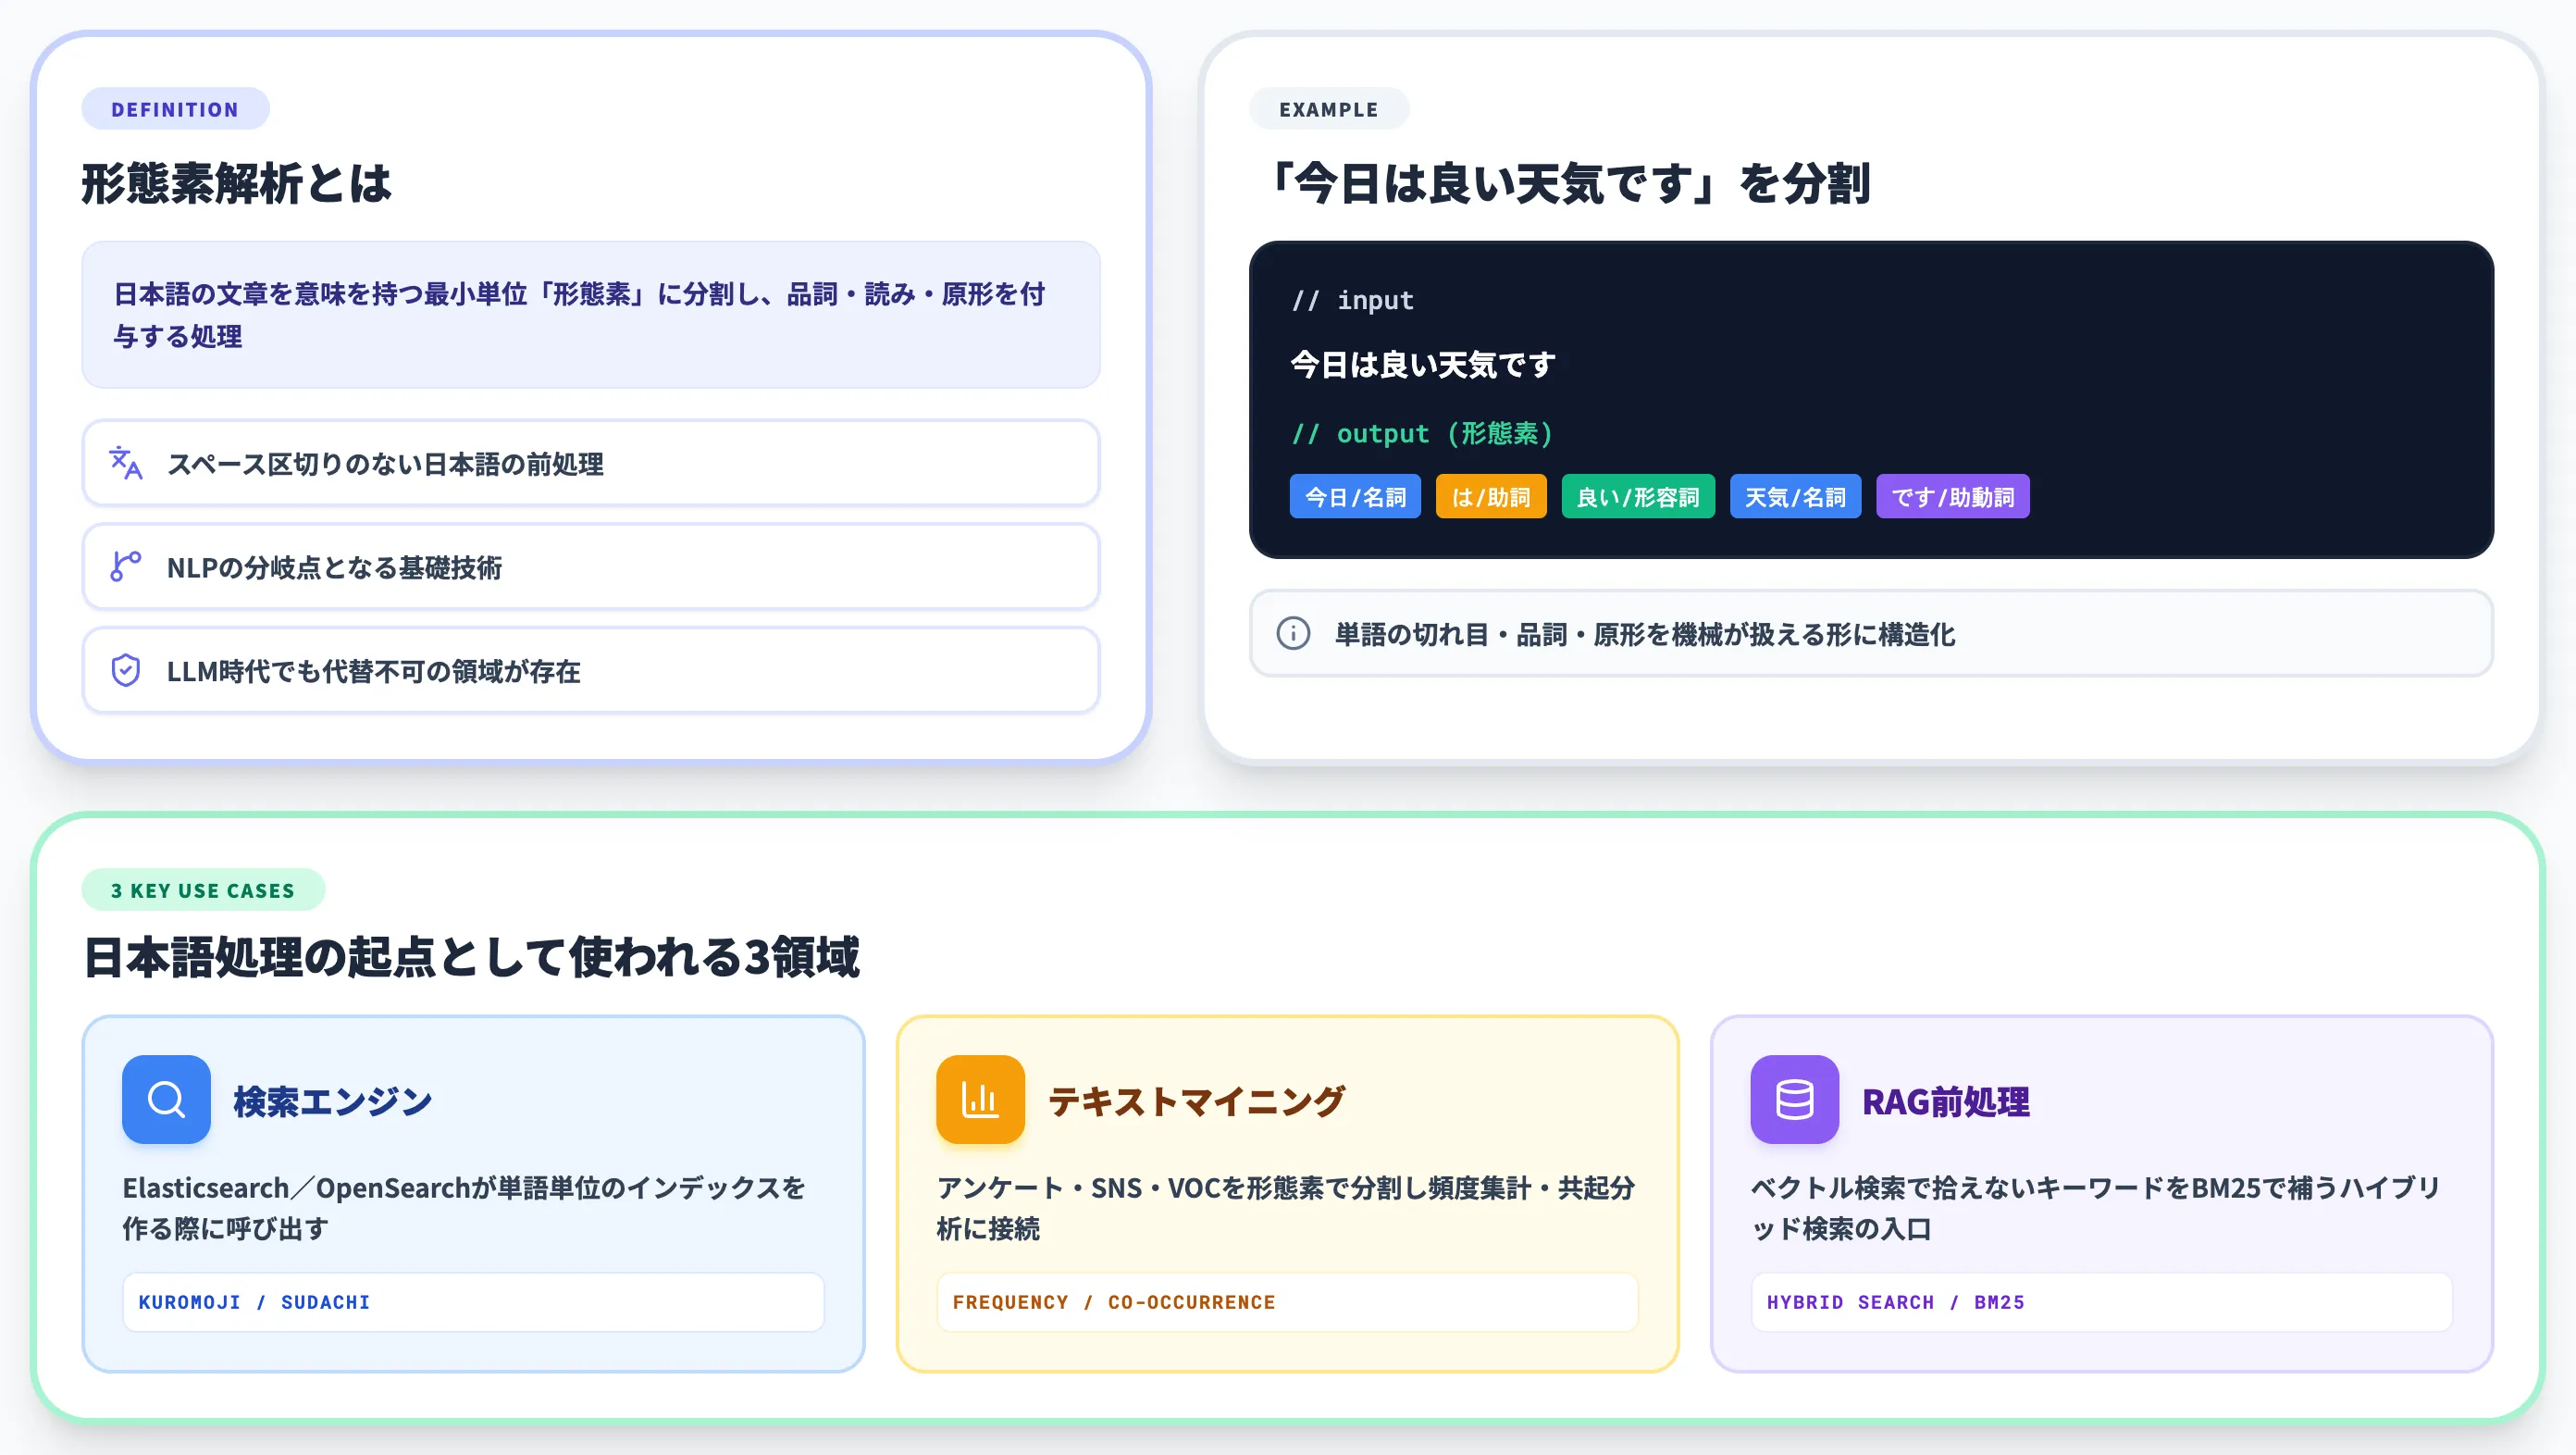The width and height of the screenshot is (2576, 1455).
Task: Click the Elasticsearch／OpenSearch description text
Action: point(465,1208)
